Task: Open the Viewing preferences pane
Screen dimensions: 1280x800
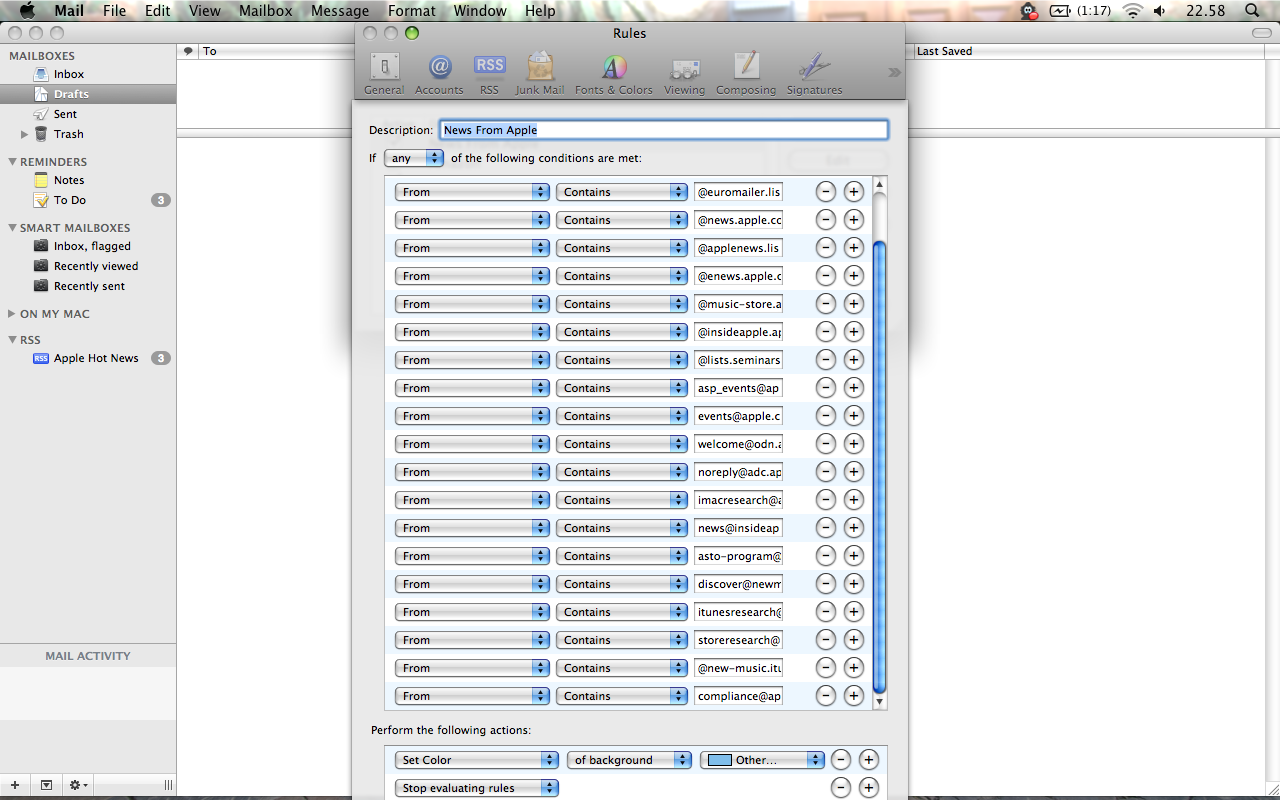Action: pyautogui.click(x=685, y=74)
